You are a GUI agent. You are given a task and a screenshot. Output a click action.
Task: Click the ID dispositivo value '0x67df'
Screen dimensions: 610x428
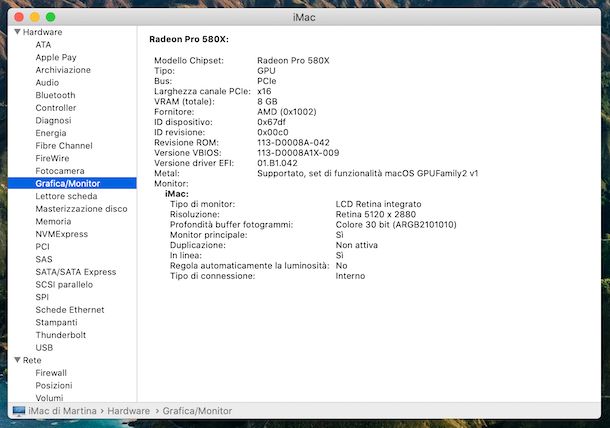[x=271, y=122]
